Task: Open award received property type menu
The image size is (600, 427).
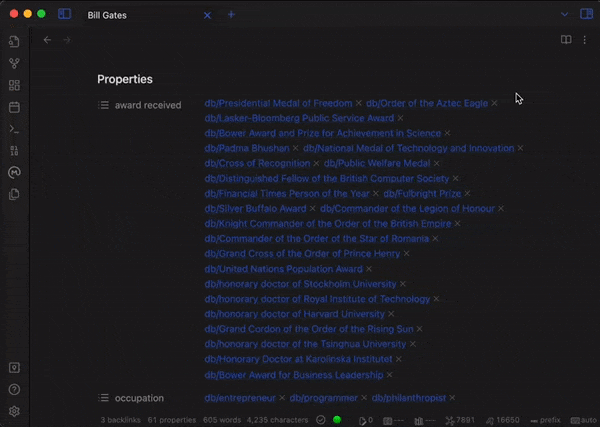Action: [x=103, y=105]
